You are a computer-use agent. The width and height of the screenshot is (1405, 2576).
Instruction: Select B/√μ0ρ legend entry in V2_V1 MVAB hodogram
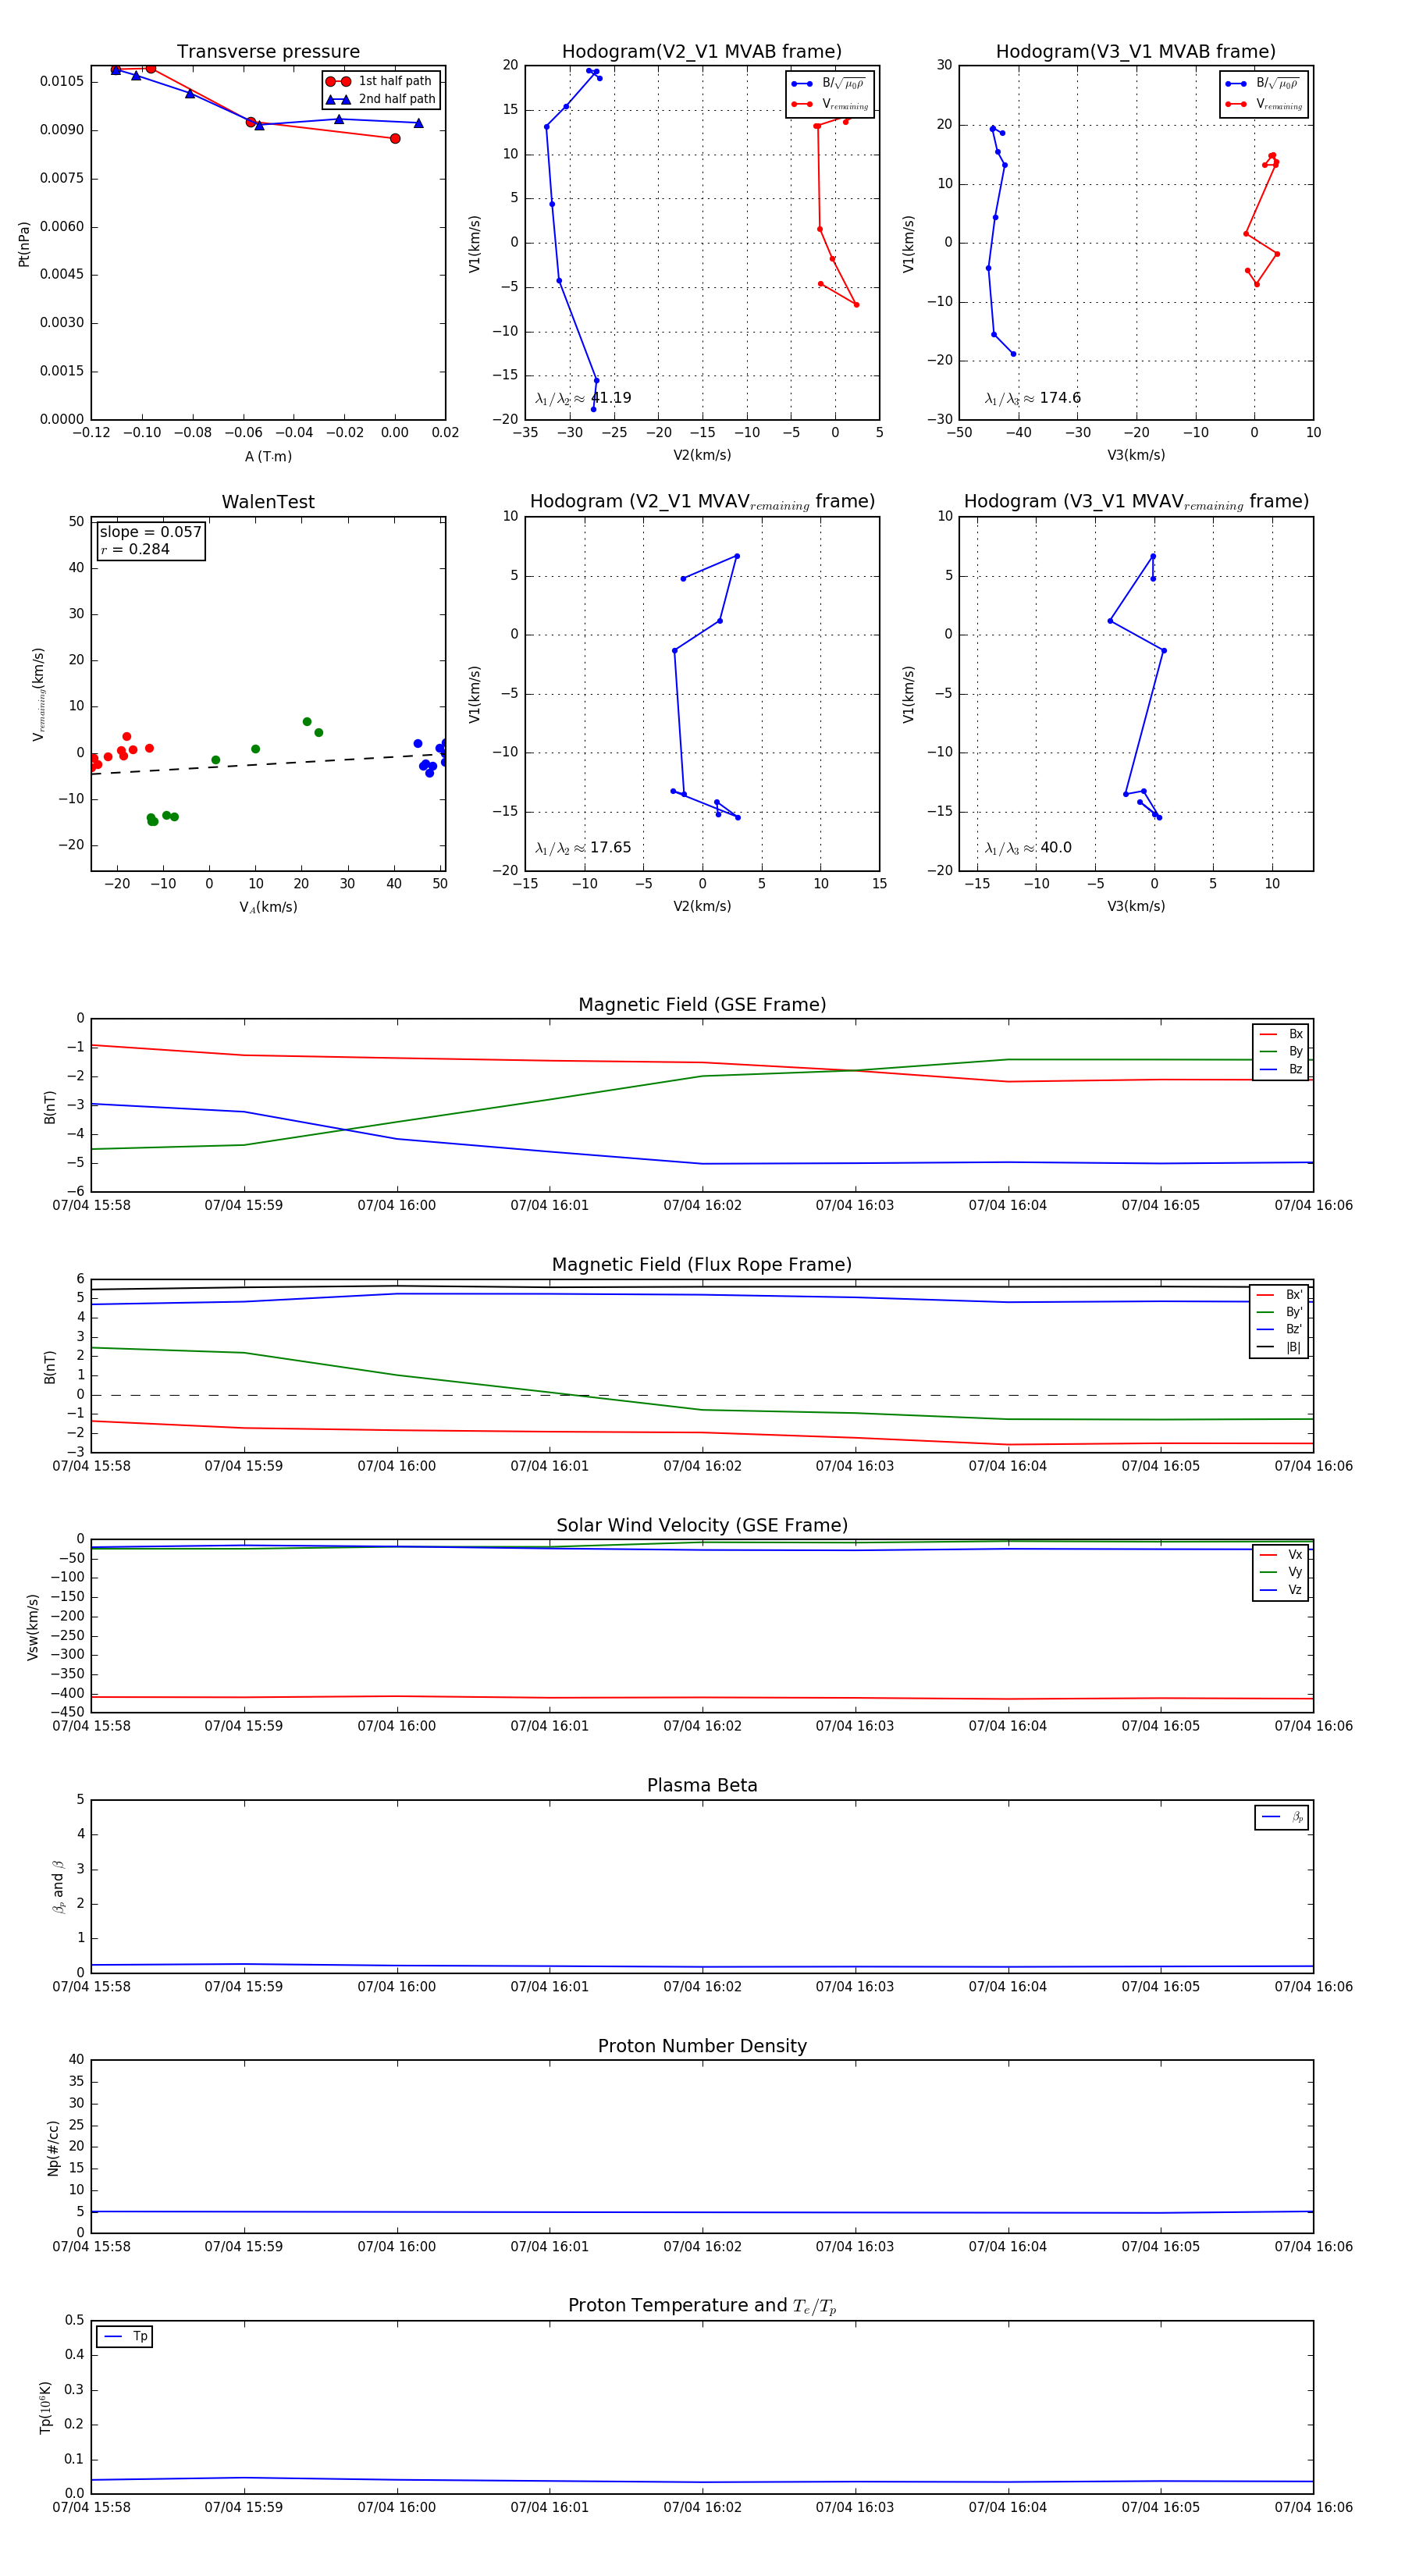829,83
